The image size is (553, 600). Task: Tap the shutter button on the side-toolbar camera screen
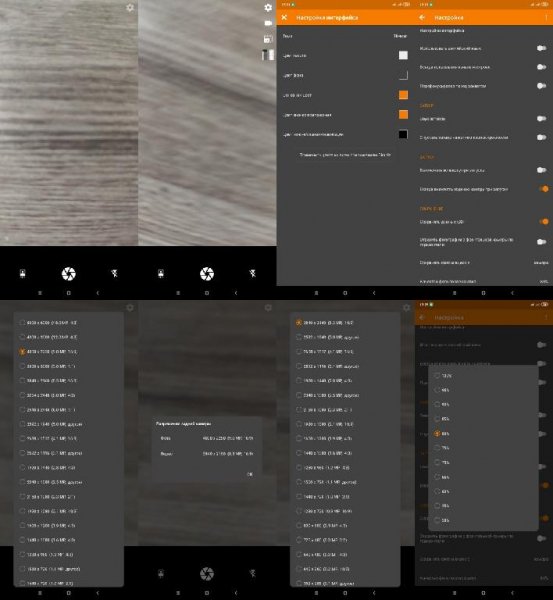pyautogui.click(x=207, y=274)
